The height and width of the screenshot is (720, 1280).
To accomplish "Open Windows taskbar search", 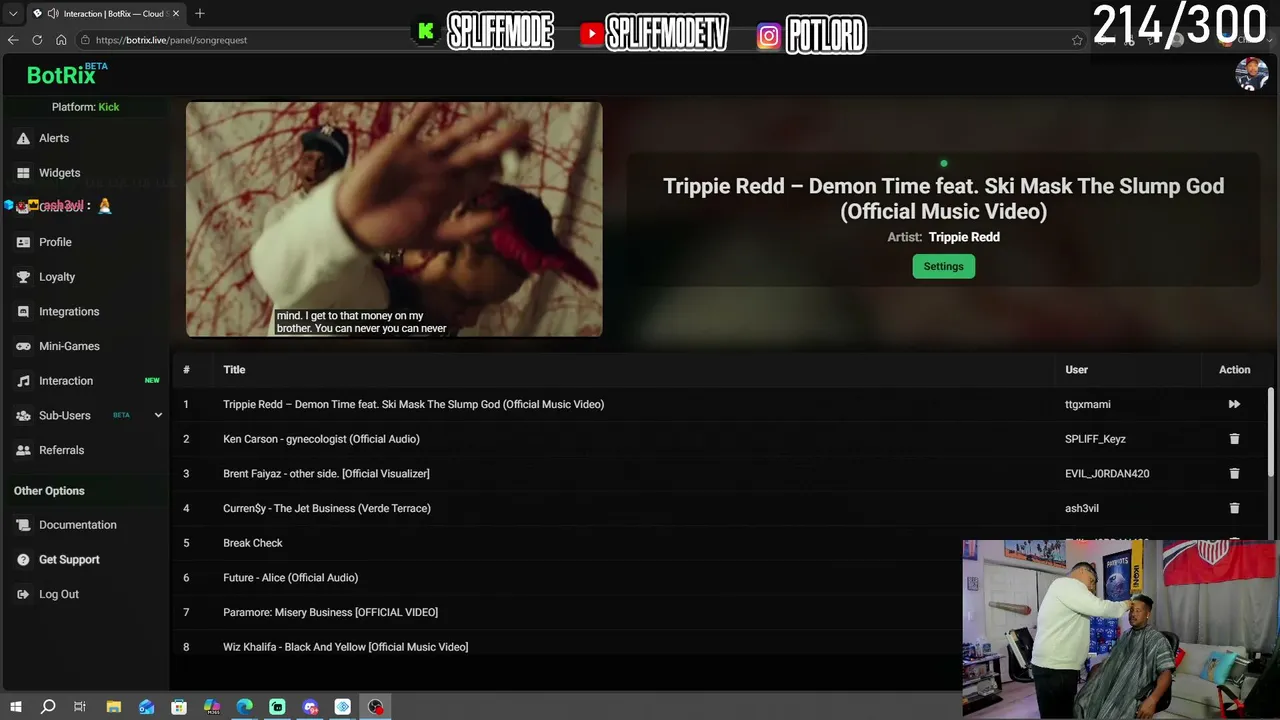I will point(47,707).
